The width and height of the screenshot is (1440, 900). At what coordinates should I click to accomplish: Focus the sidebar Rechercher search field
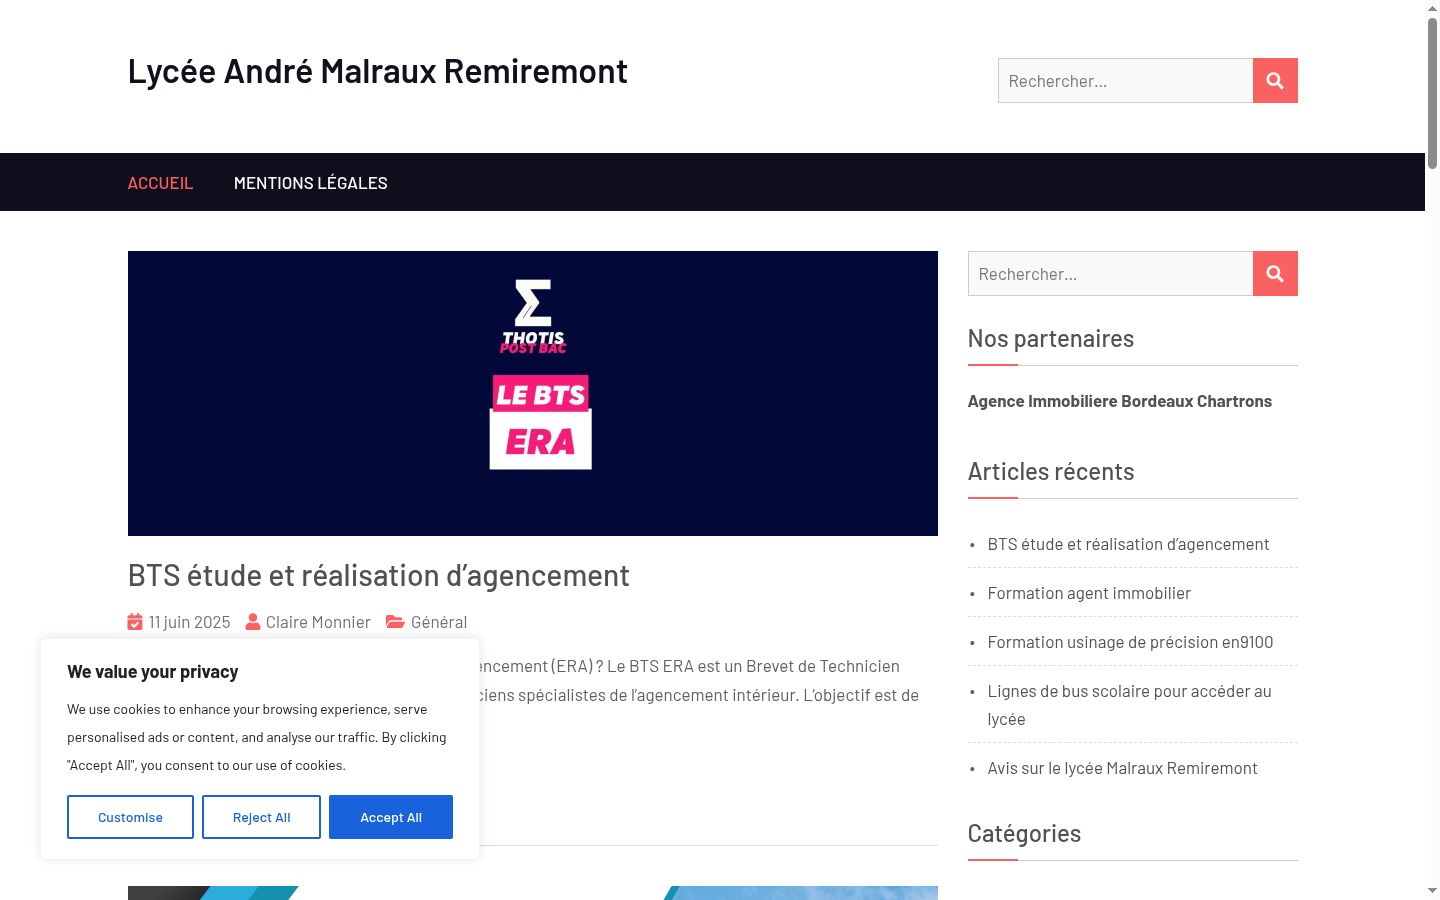[1110, 274]
